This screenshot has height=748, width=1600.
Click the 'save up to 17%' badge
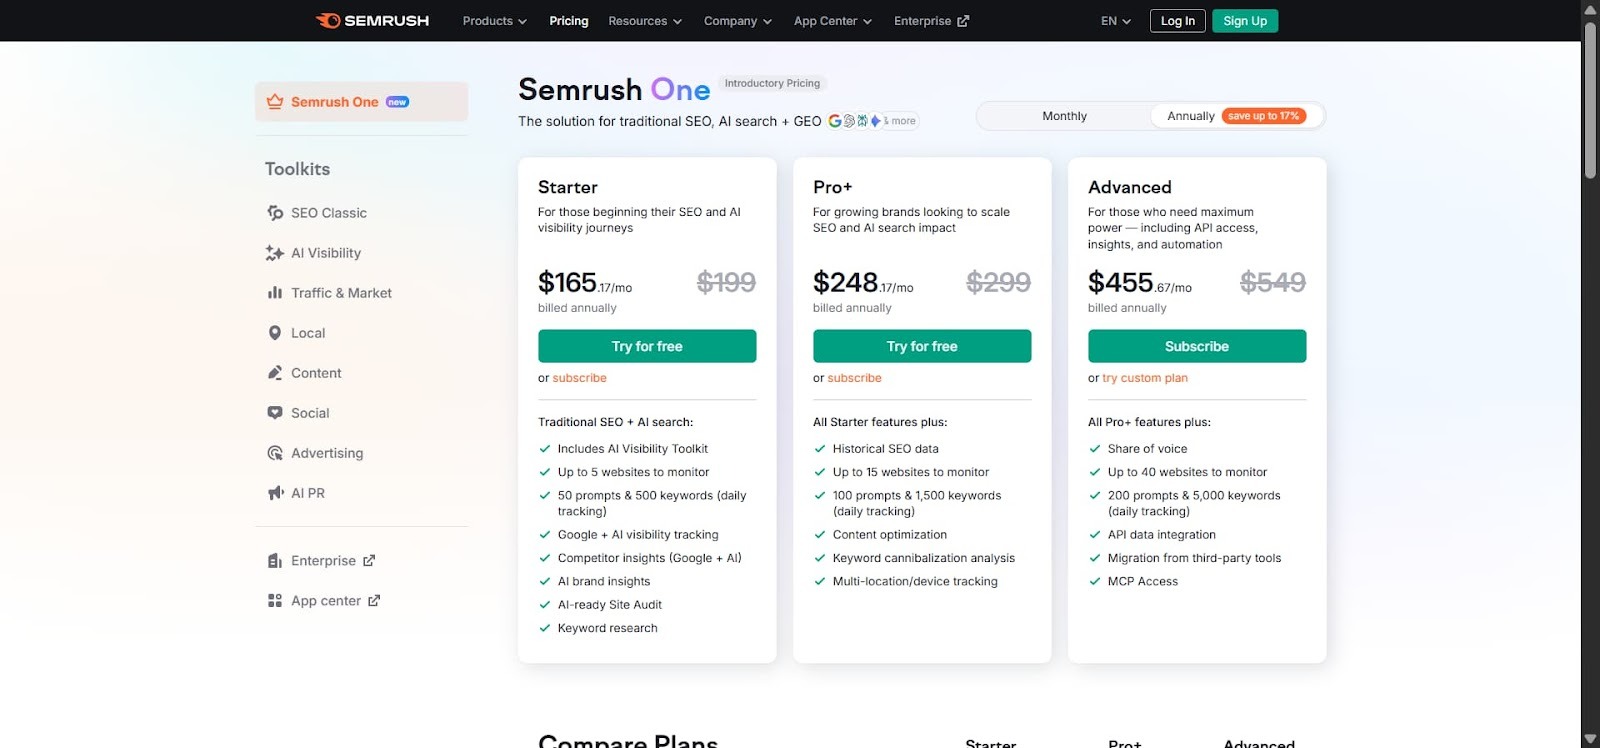(x=1263, y=116)
